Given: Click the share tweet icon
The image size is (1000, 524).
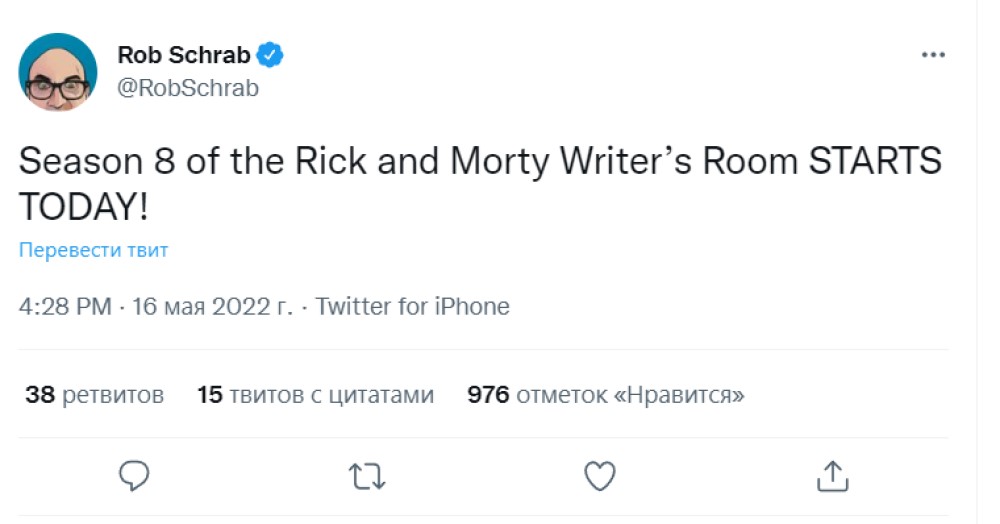Looking at the screenshot, I should point(832,476).
